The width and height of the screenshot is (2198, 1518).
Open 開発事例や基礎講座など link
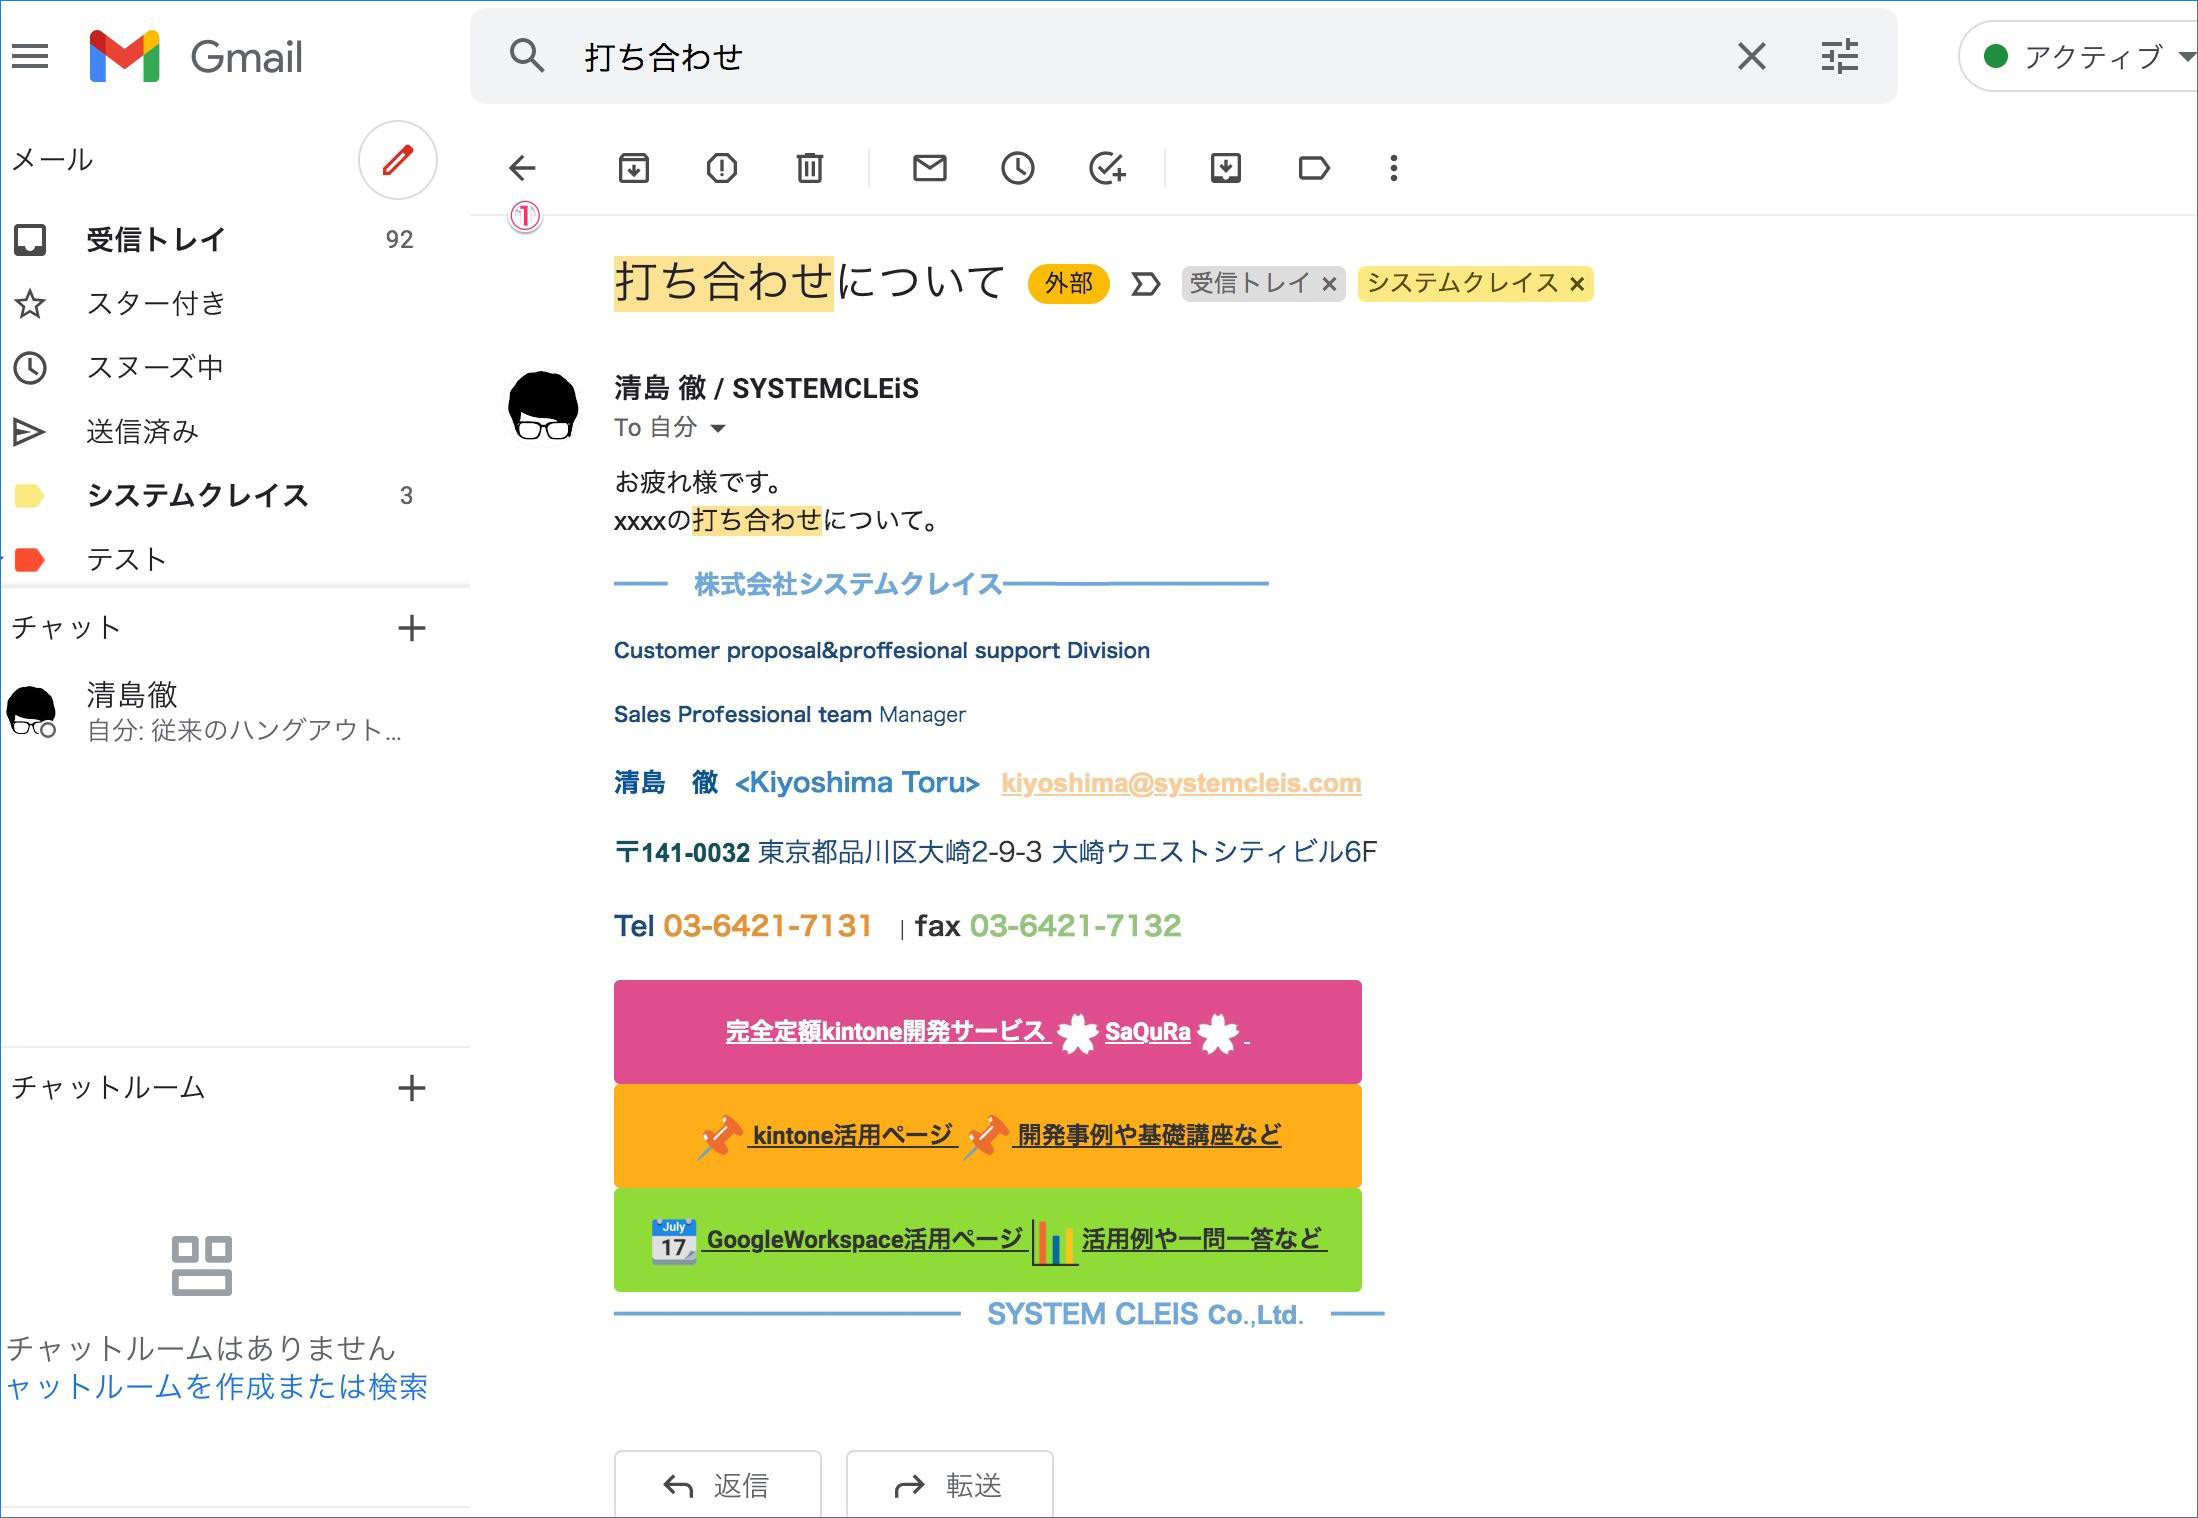click(x=1148, y=1135)
